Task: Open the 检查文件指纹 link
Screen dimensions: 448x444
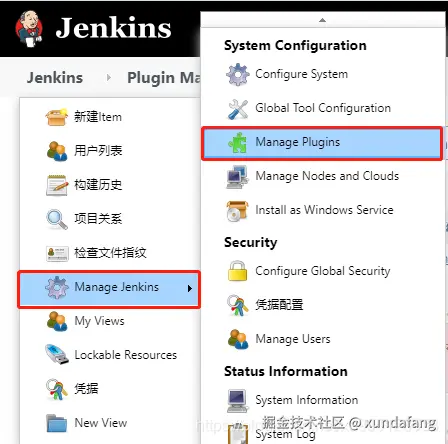Action: 110,253
